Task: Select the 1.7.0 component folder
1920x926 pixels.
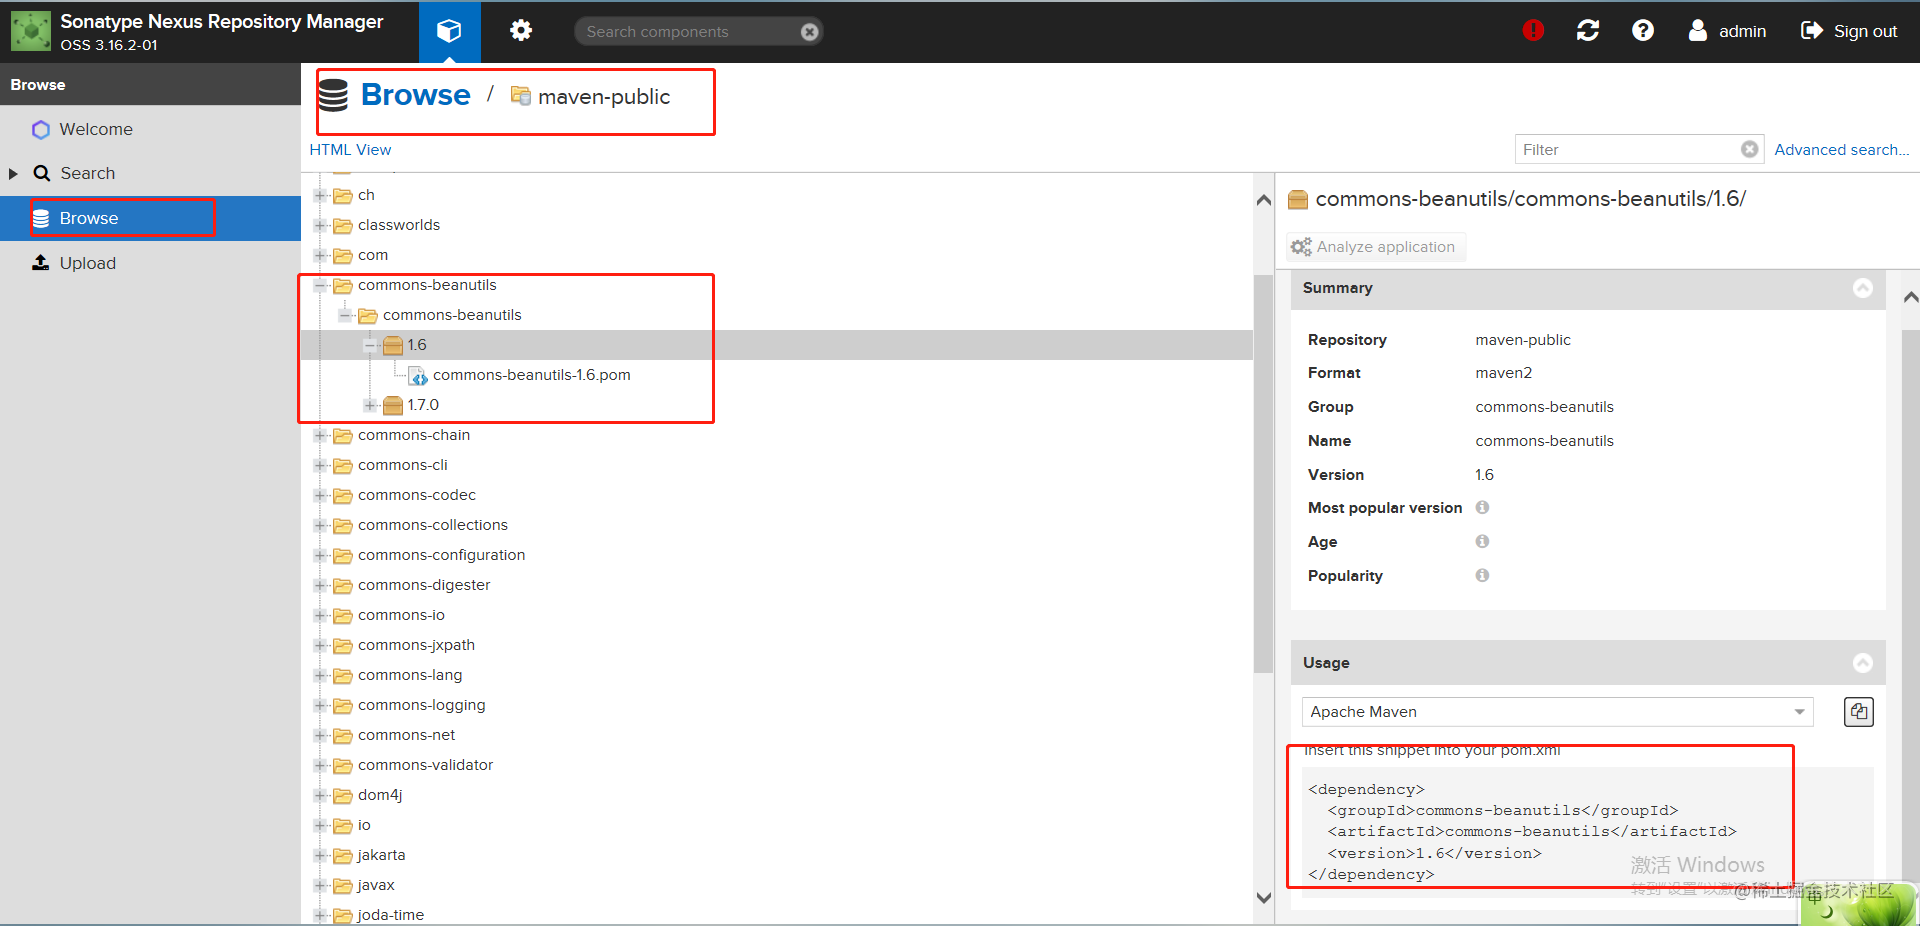Action: tap(422, 405)
